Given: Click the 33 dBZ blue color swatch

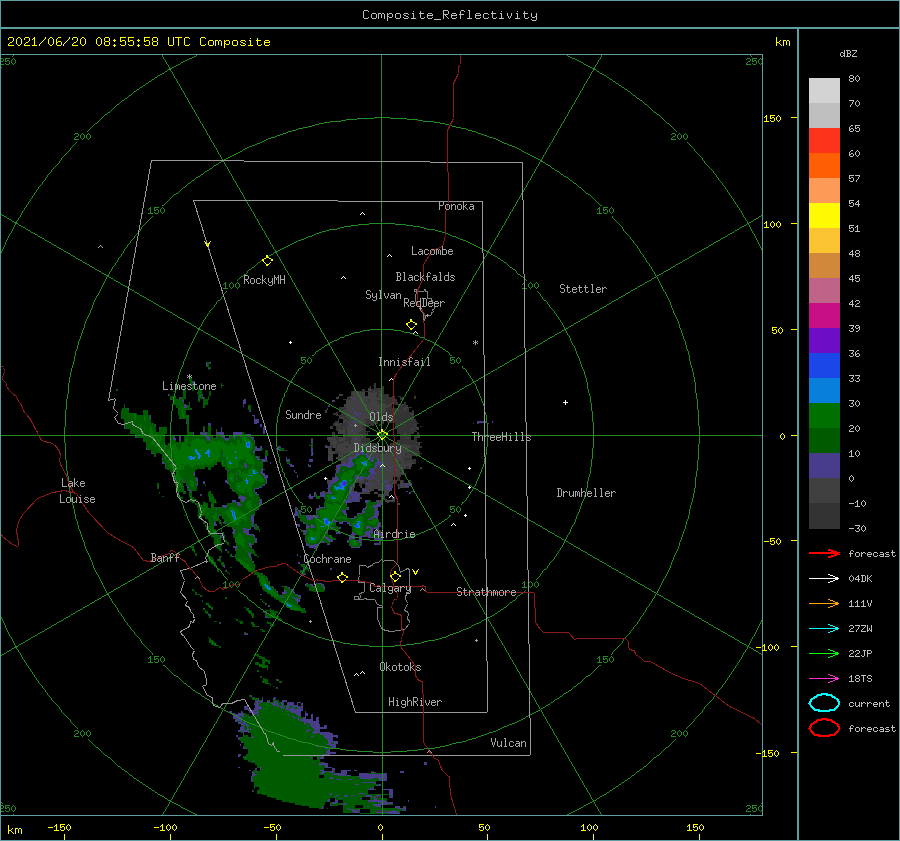Looking at the screenshot, I should click(824, 365).
